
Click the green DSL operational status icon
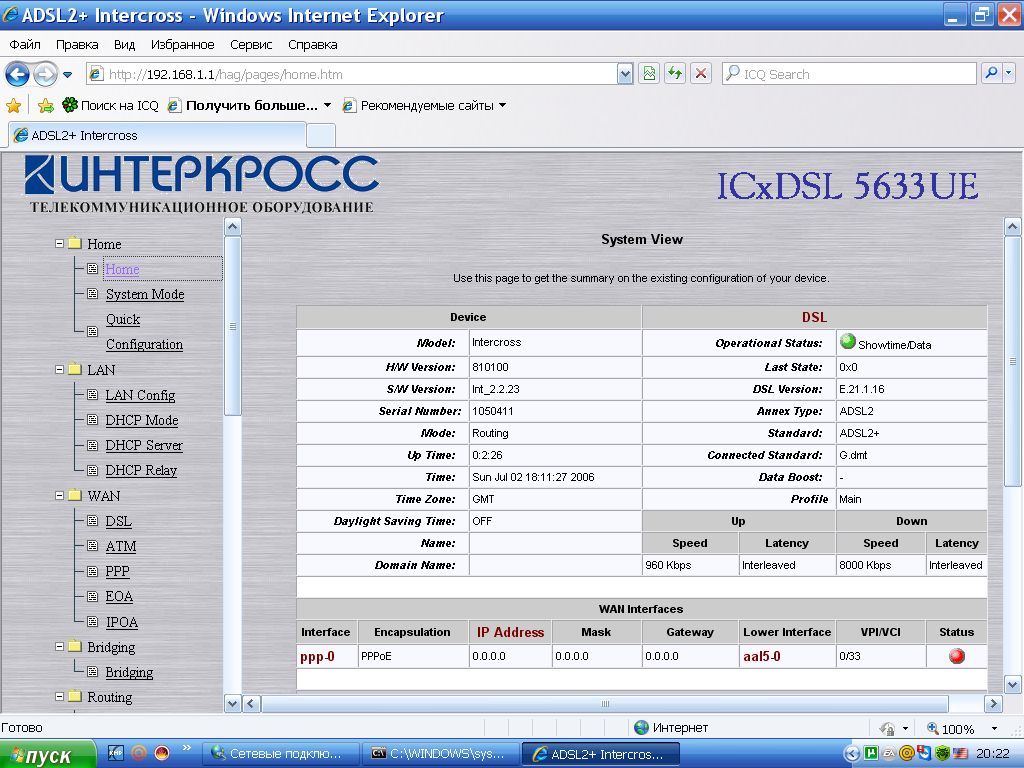[848, 342]
